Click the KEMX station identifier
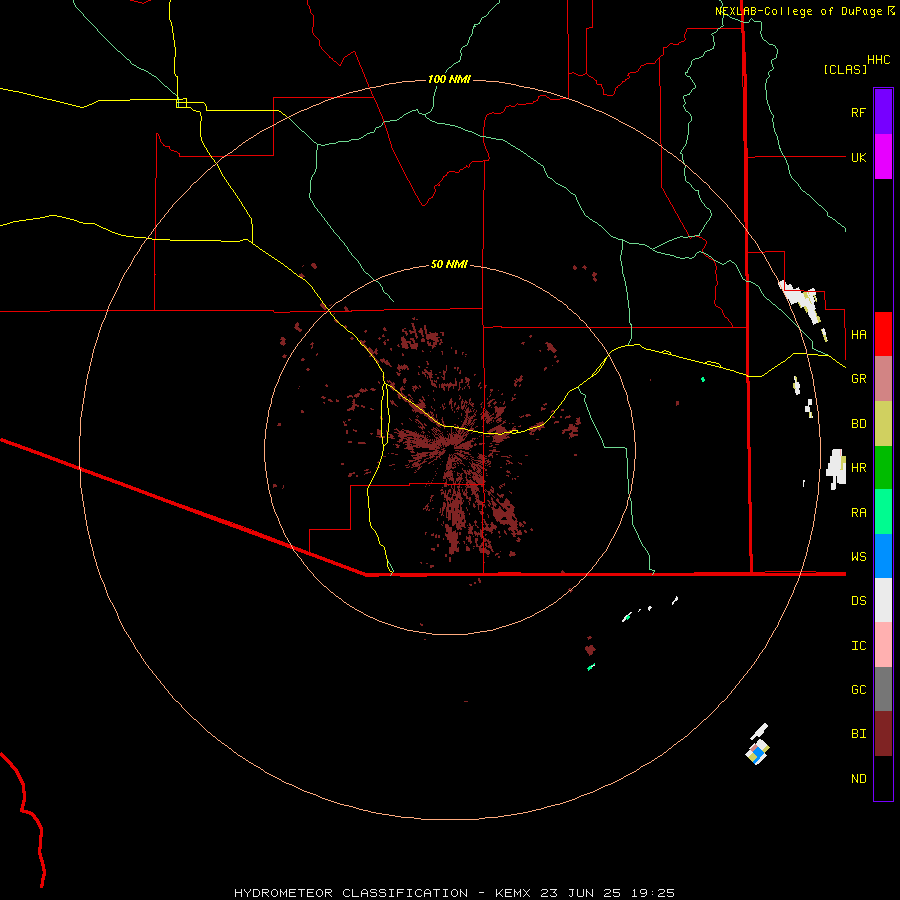This screenshot has height=900, width=900. click(x=513, y=893)
